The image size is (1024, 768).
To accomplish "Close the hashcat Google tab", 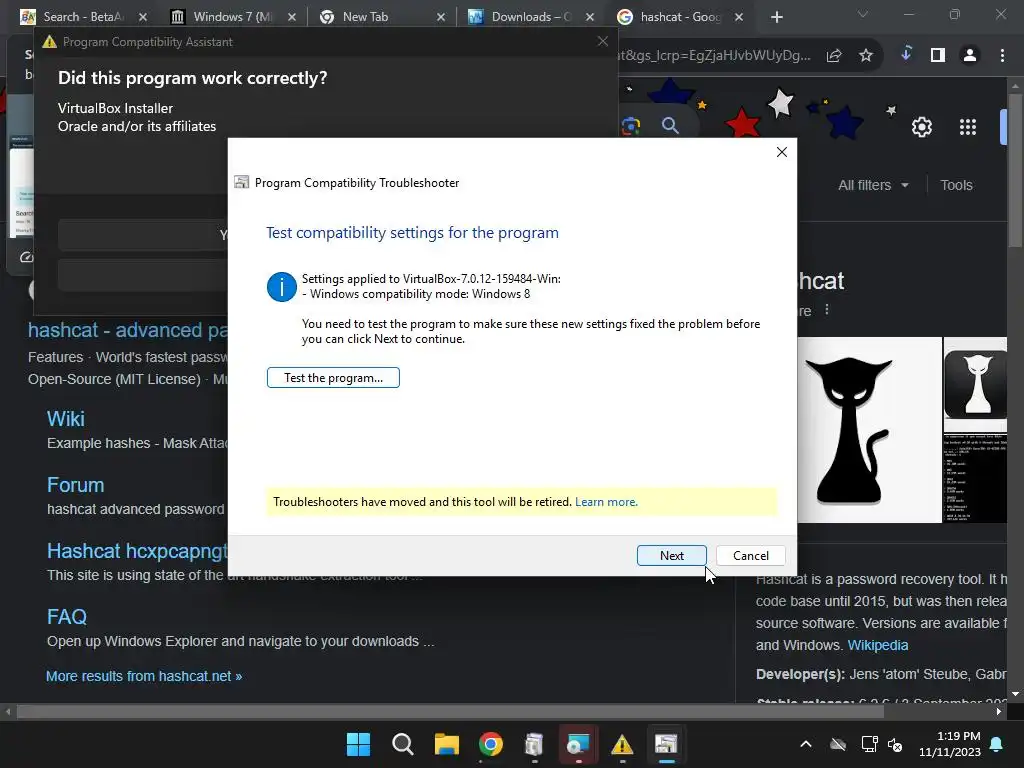I will (739, 17).
